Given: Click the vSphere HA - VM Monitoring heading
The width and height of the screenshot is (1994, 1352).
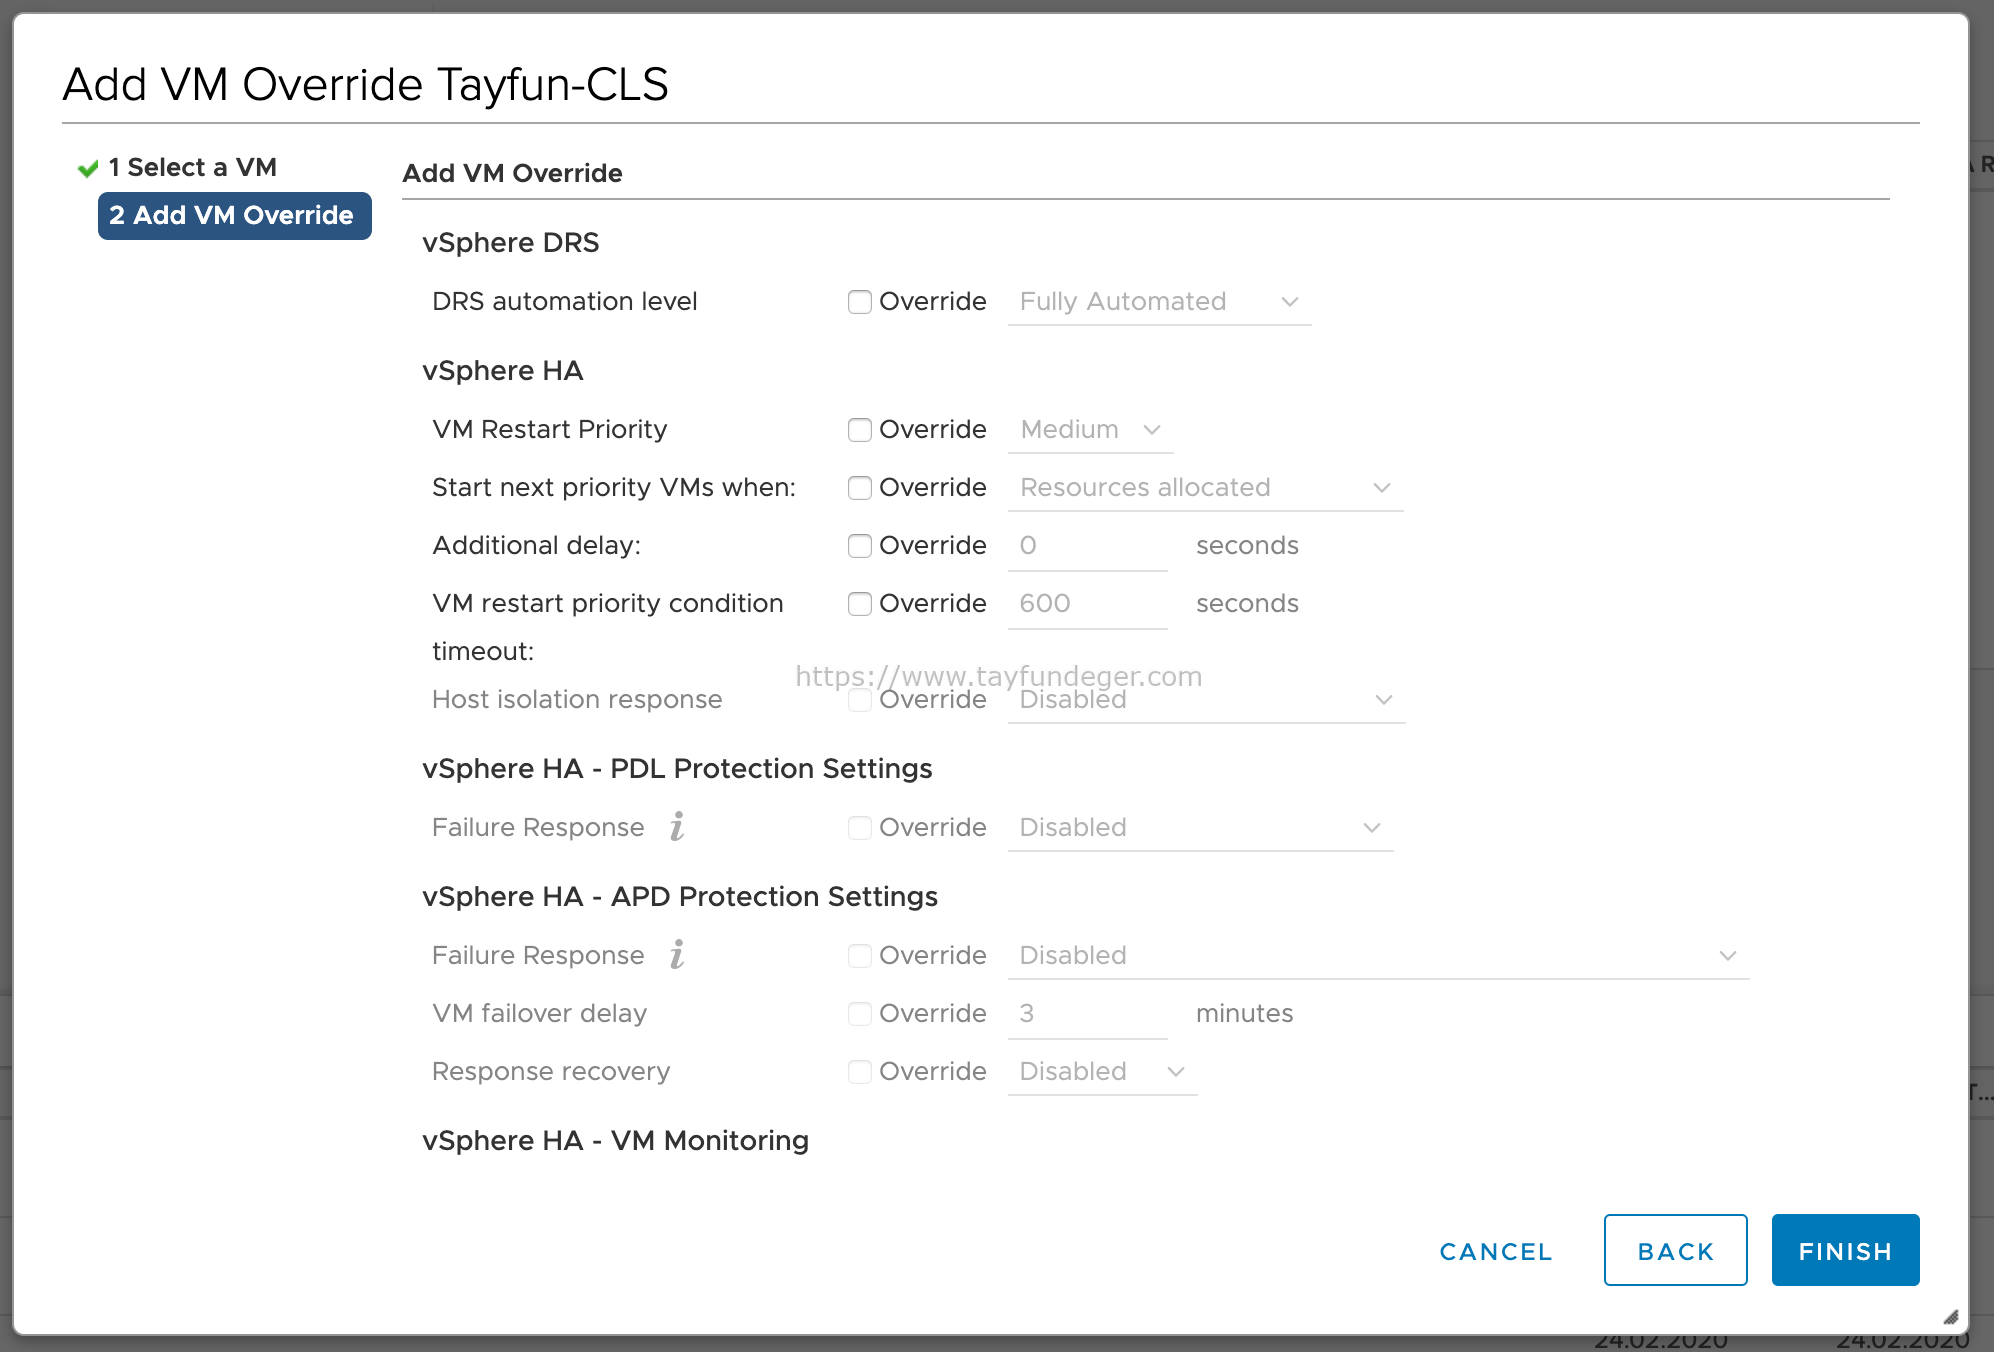Looking at the screenshot, I should (x=616, y=1141).
